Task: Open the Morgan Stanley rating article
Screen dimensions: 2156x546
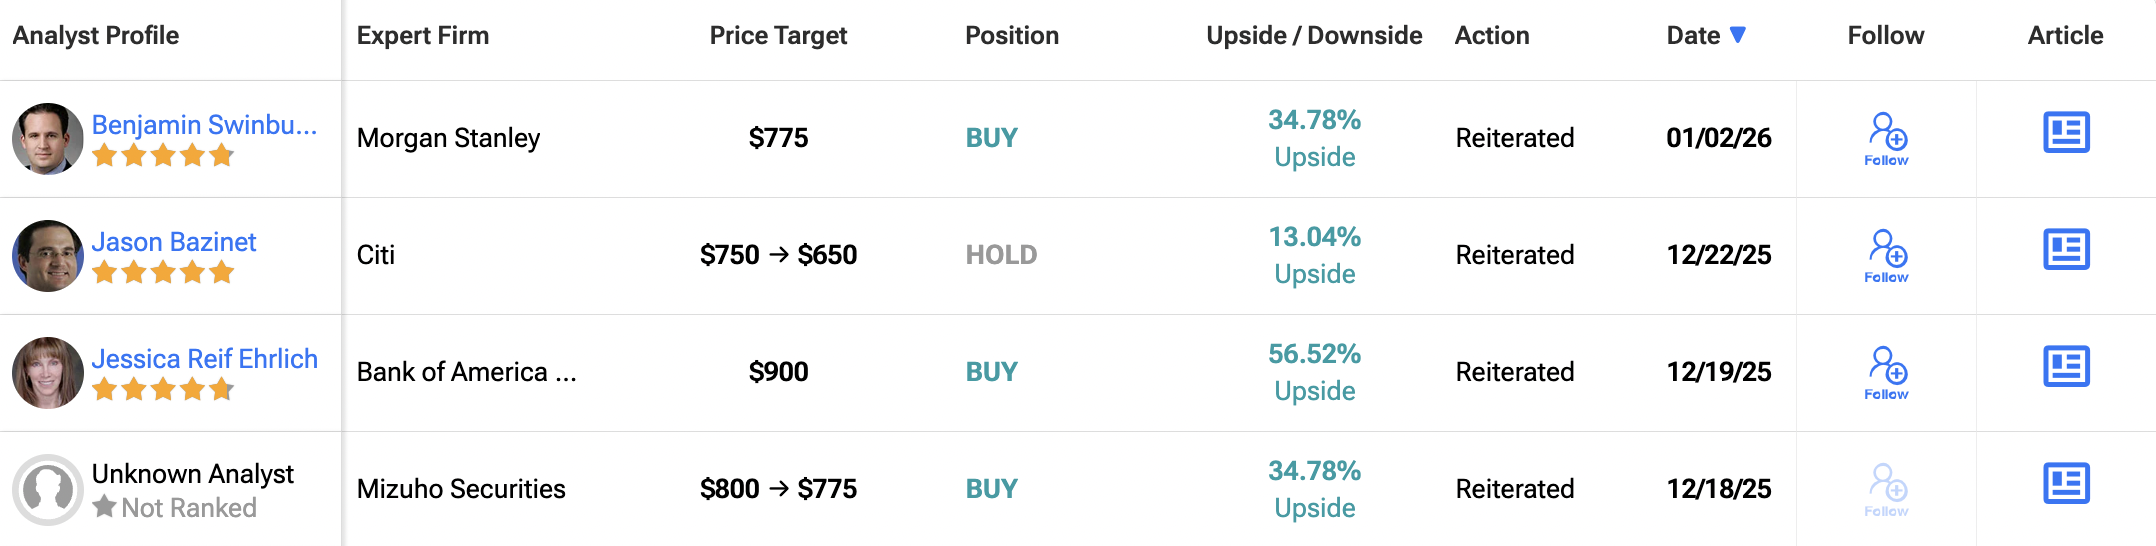Action: 2066,133
